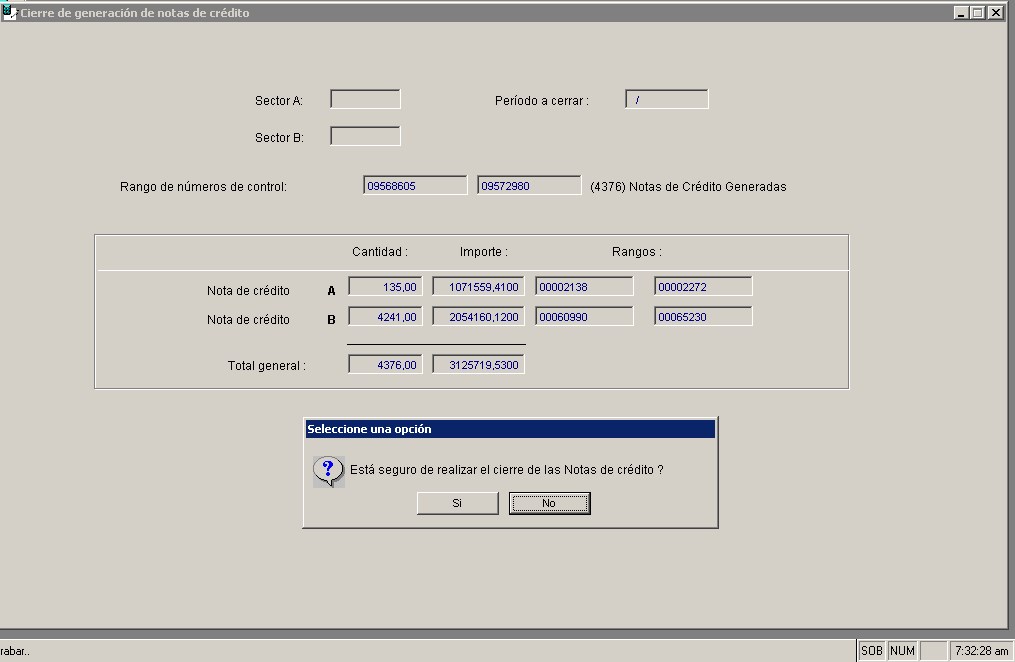The image size is (1015, 662).
Task: Select Nota de crédito B range start 00060990
Action: [x=584, y=316]
